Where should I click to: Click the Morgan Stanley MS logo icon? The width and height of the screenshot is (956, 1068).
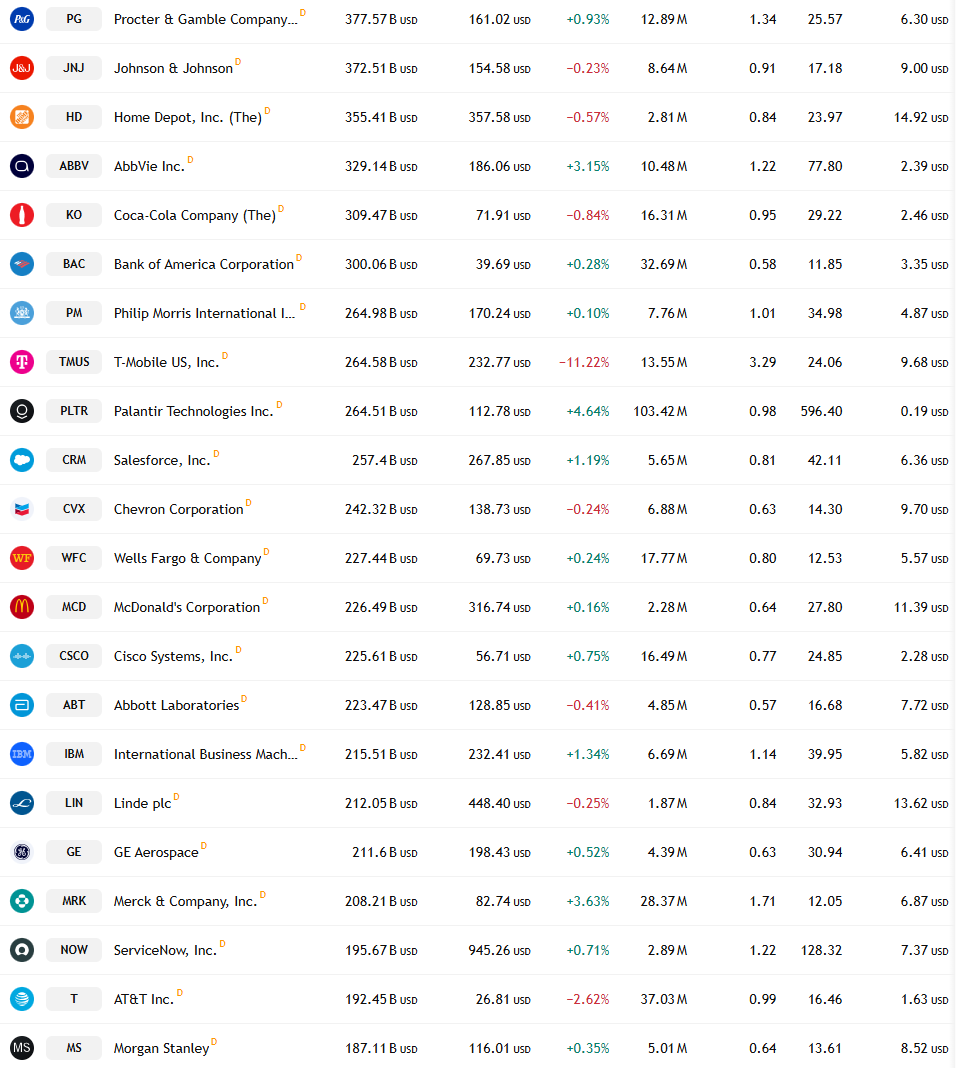(22, 1048)
